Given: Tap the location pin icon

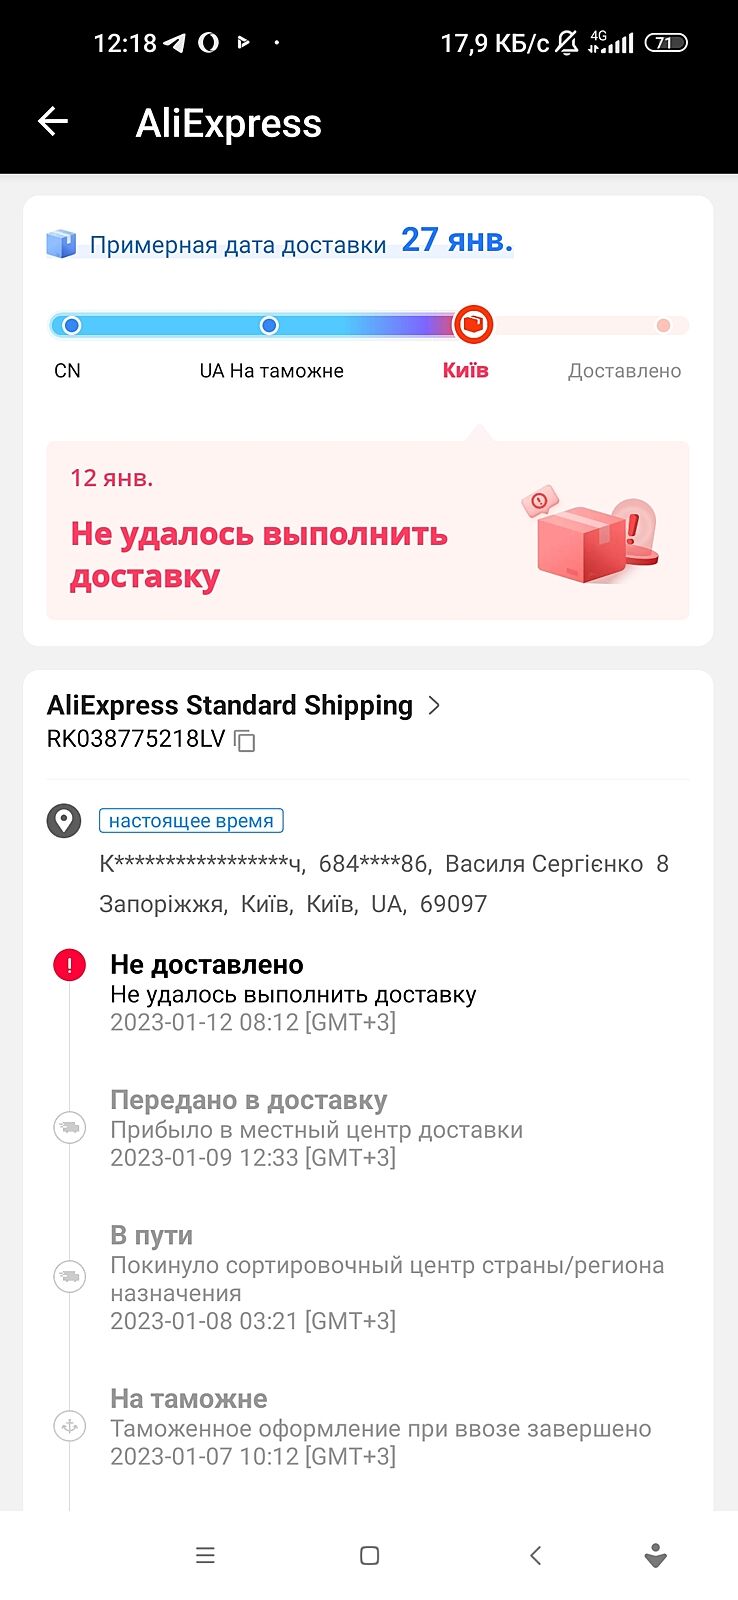Looking at the screenshot, I should click(64, 821).
